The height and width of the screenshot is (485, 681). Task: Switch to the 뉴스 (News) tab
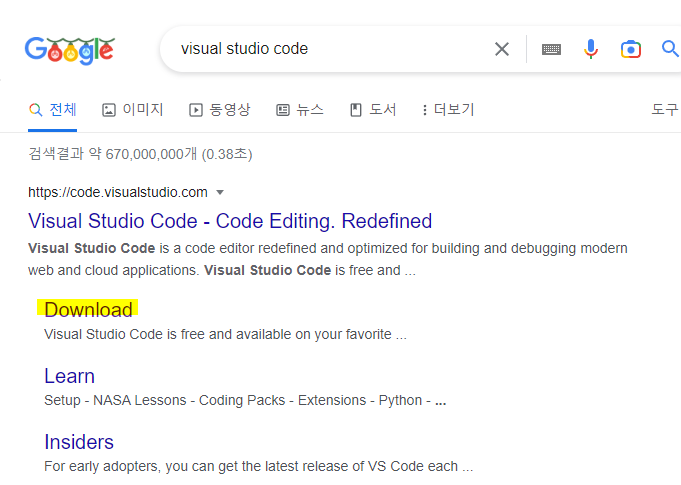[x=300, y=109]
